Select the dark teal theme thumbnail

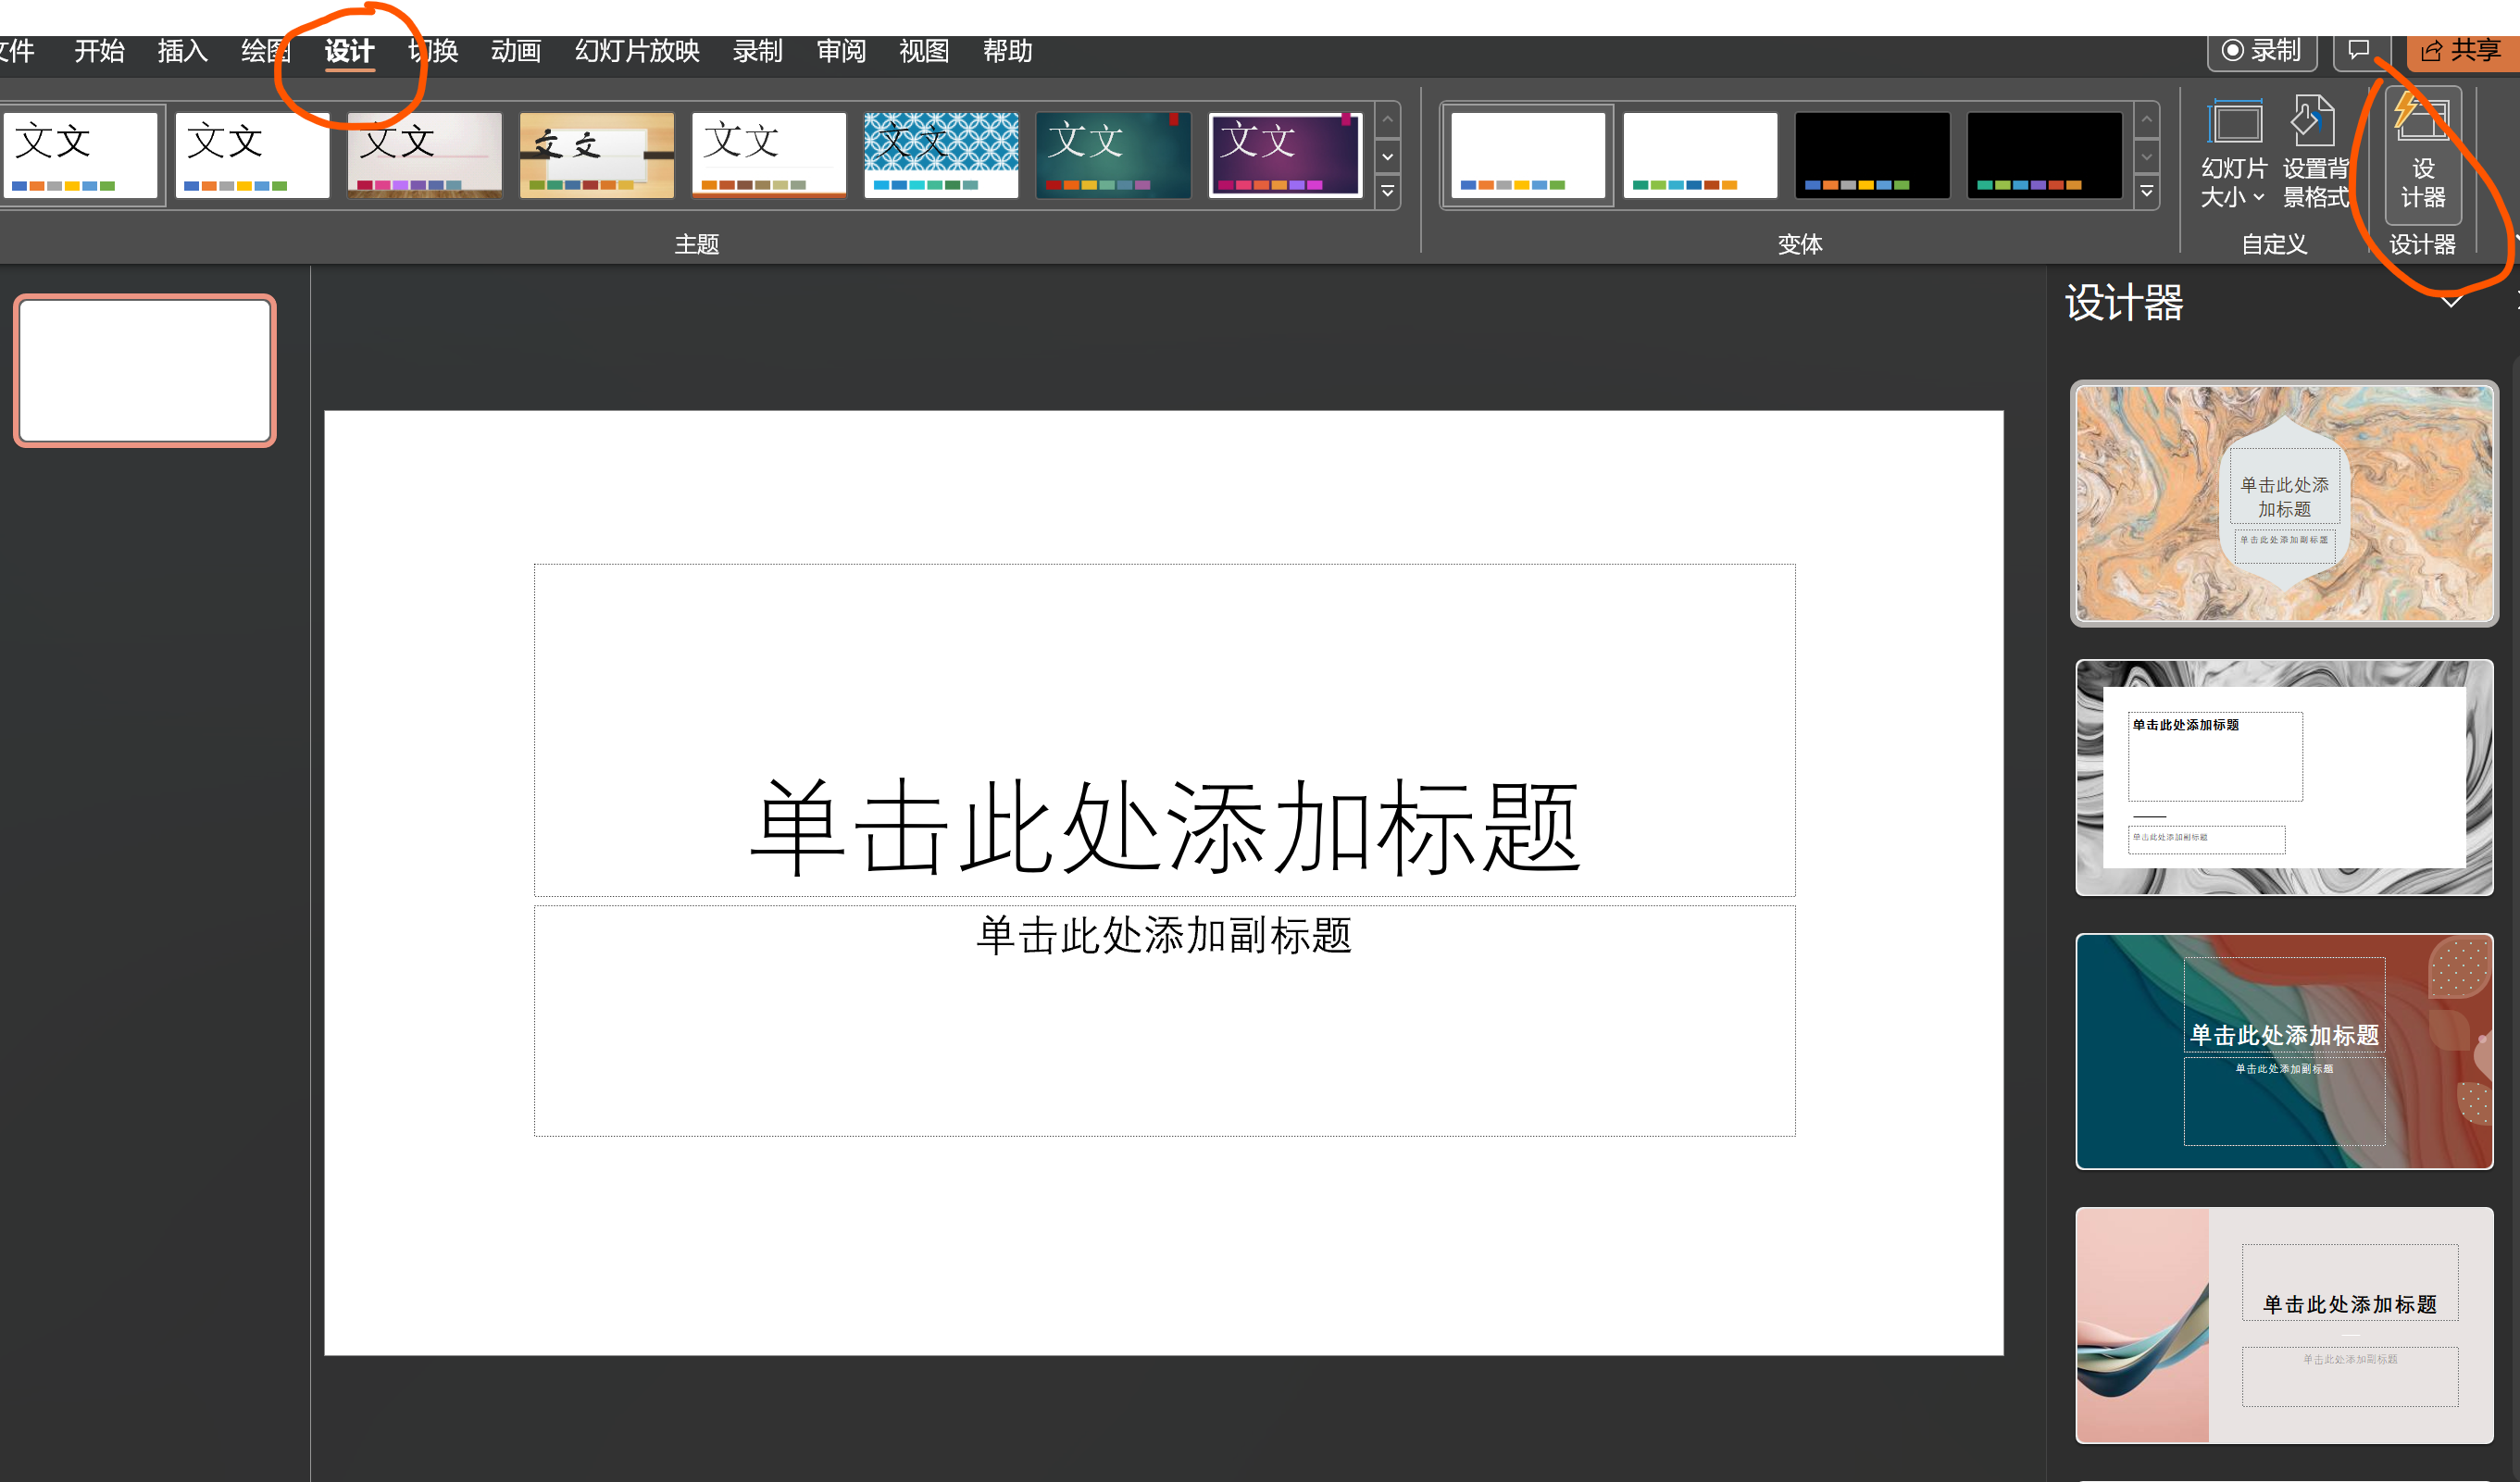click(x=1113, y=155)
